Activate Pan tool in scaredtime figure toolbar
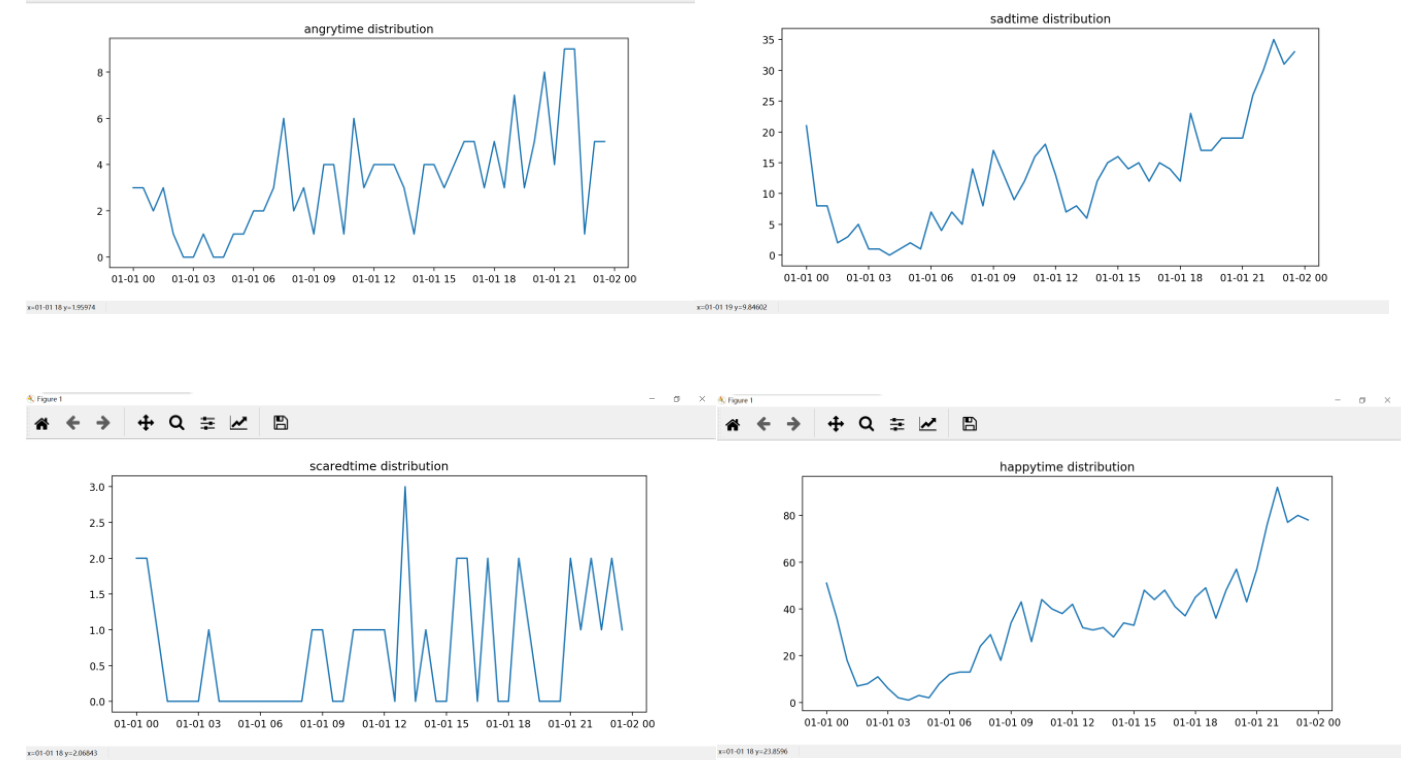The image size is (1414, 766). [x=146, y=423]
